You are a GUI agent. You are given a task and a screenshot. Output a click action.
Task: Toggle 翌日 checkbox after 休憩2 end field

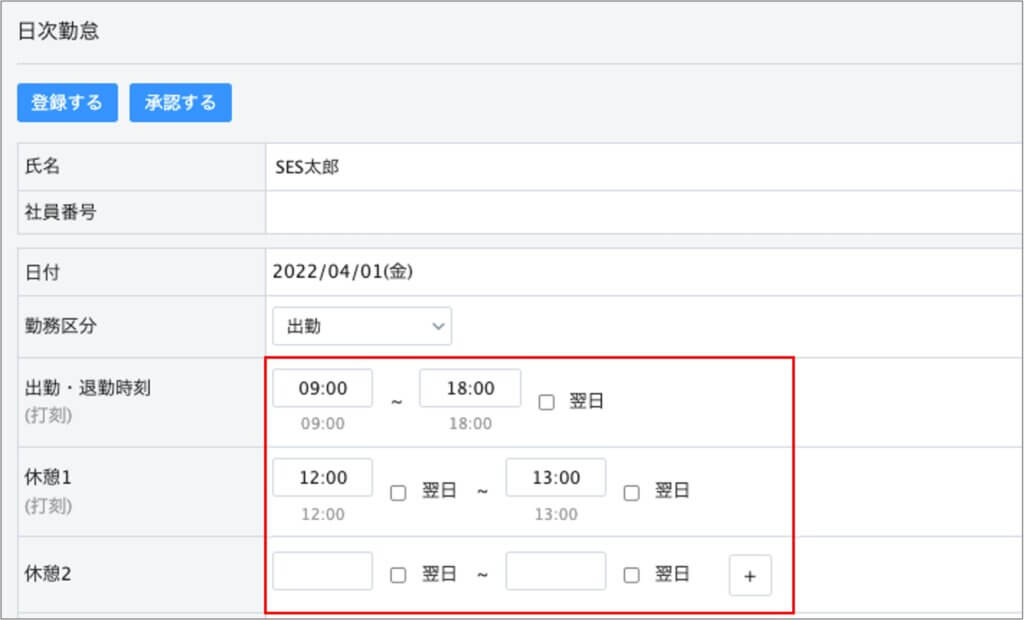632,575
